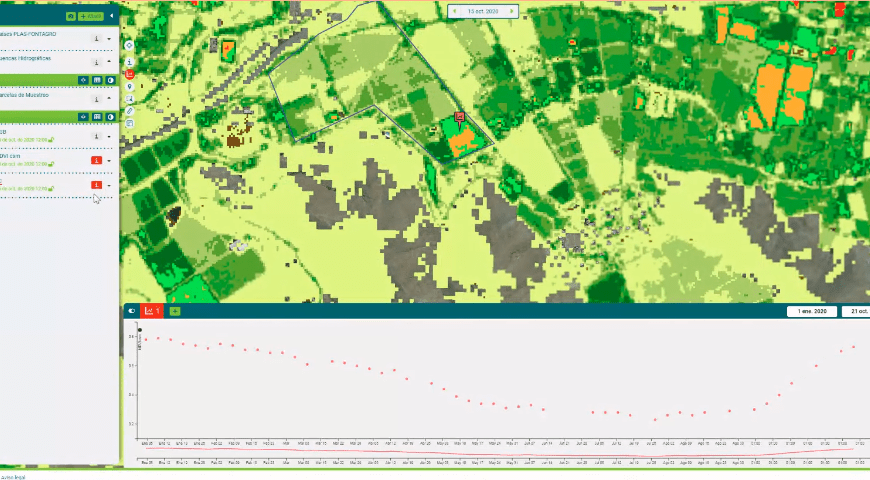Screen dimensions: 870x480
Task: Collapse the Parcelas de Muestreo layer group
Action: [x=108, y=98]
